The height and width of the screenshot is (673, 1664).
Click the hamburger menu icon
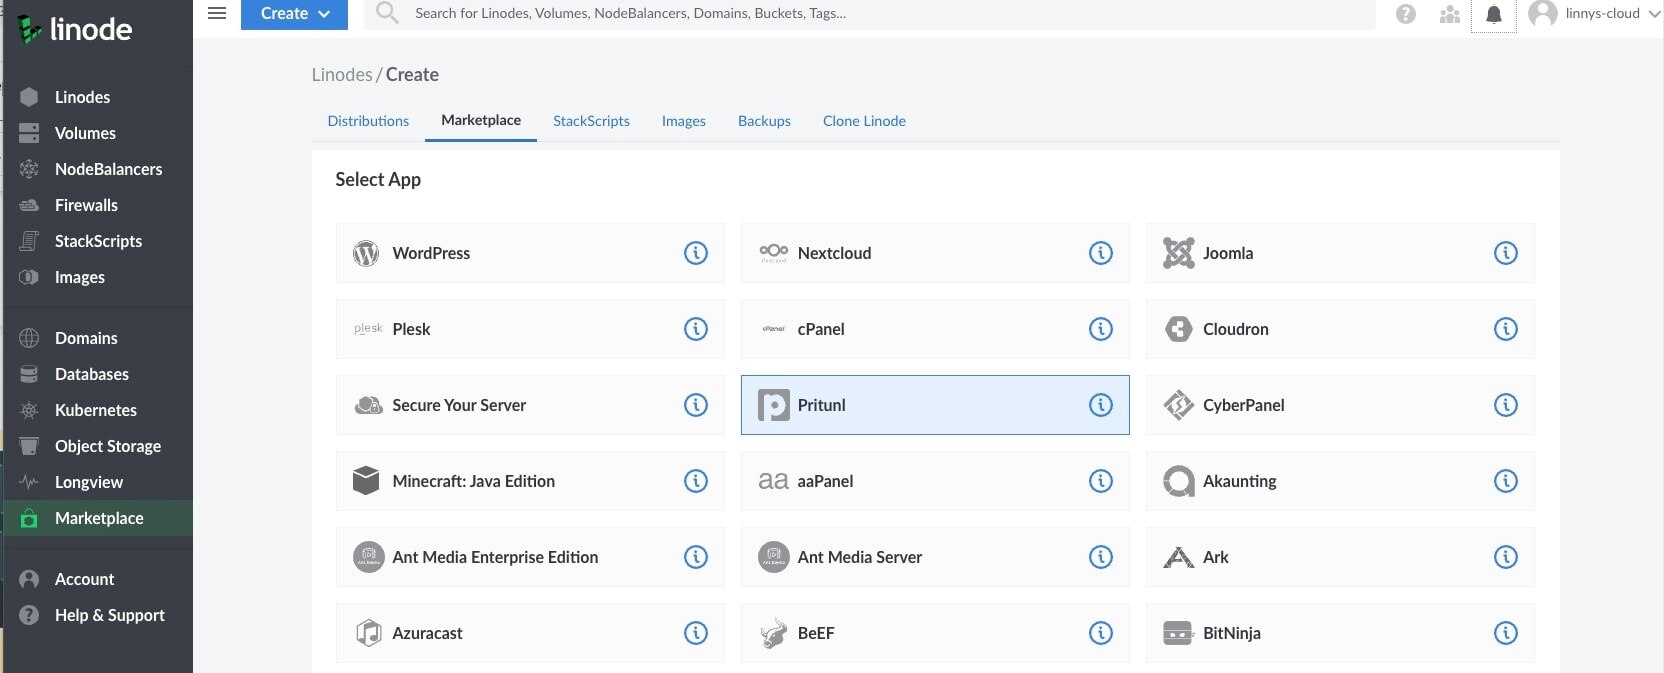click(217, 14)
